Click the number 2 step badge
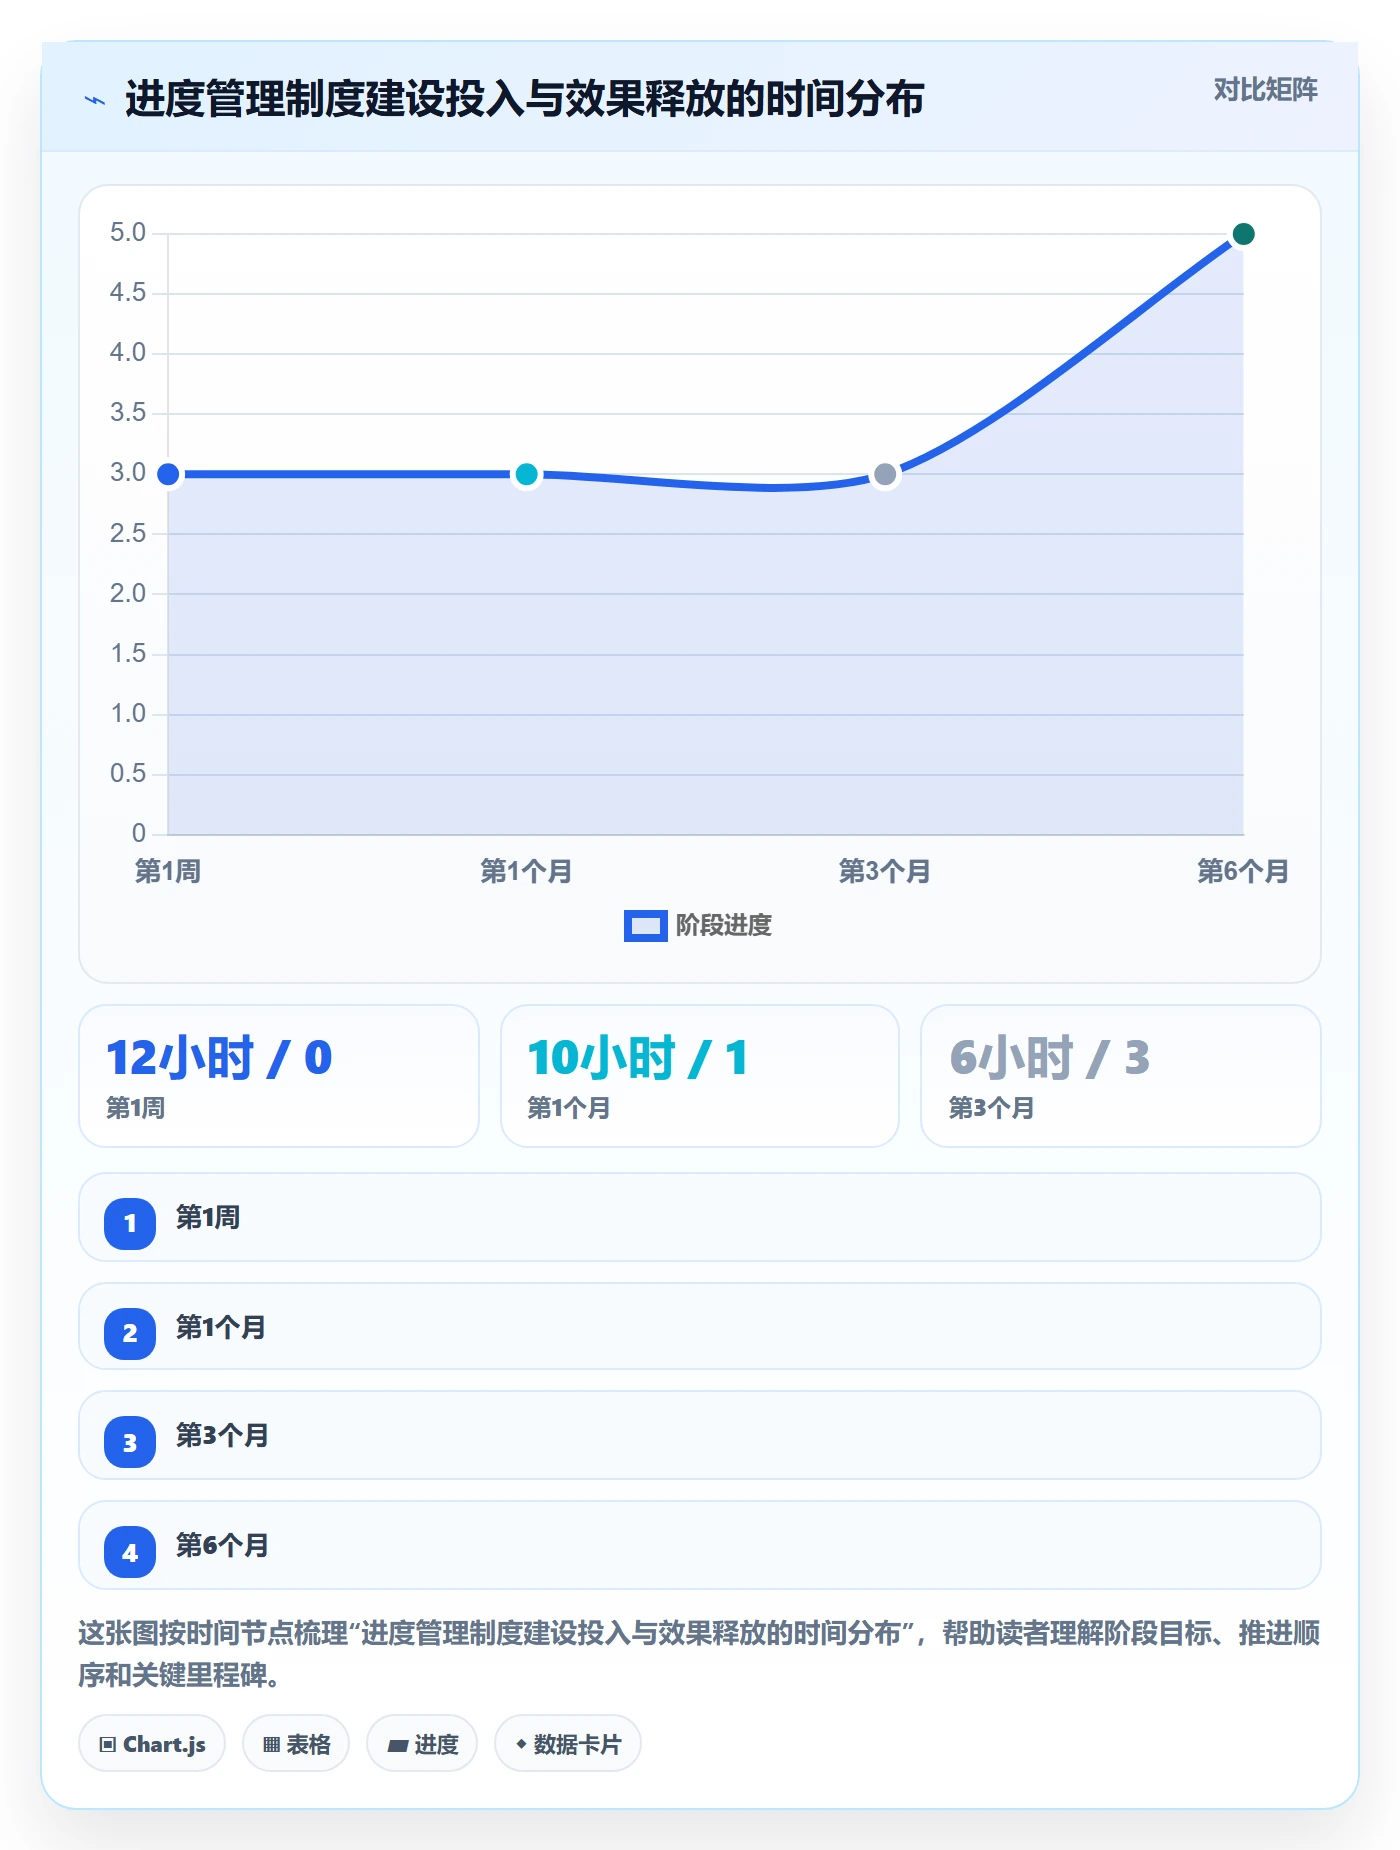 pos(130,1333)
